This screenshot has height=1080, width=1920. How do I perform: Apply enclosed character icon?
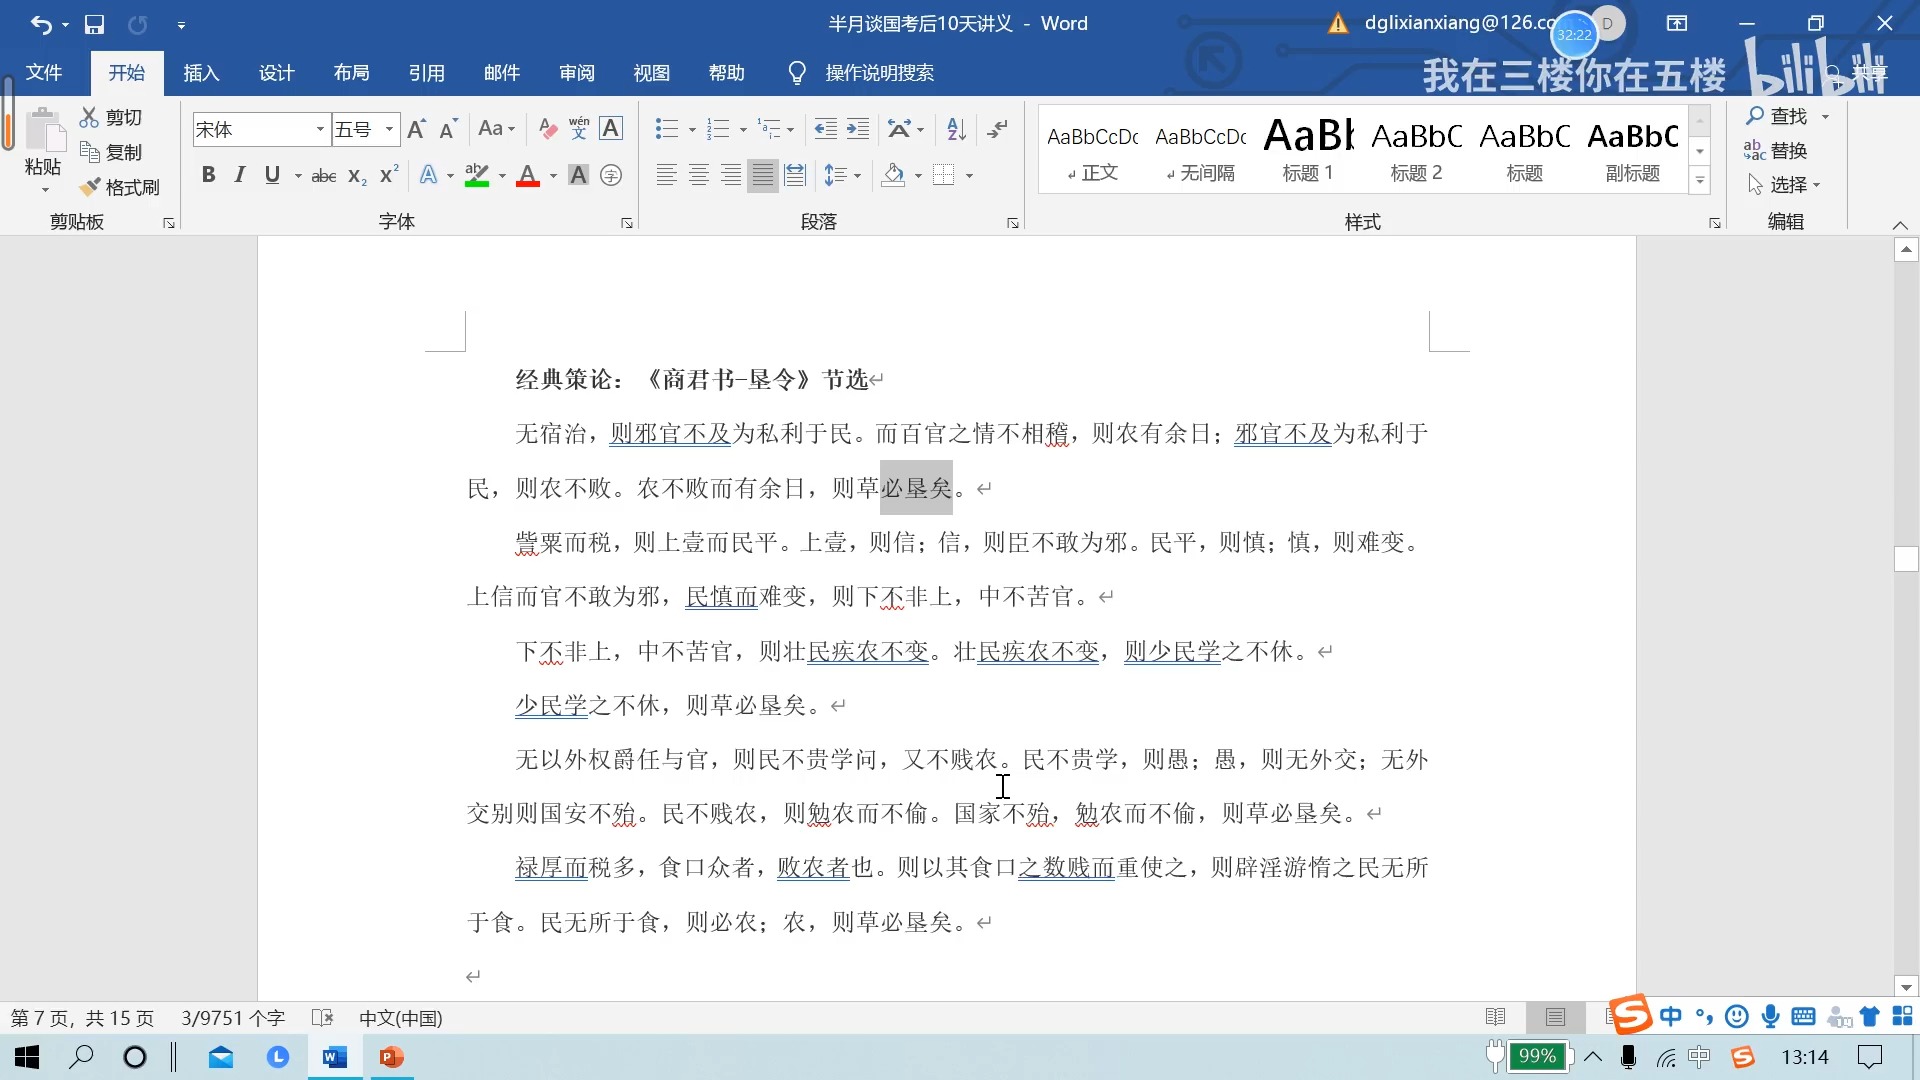[611, 176]
